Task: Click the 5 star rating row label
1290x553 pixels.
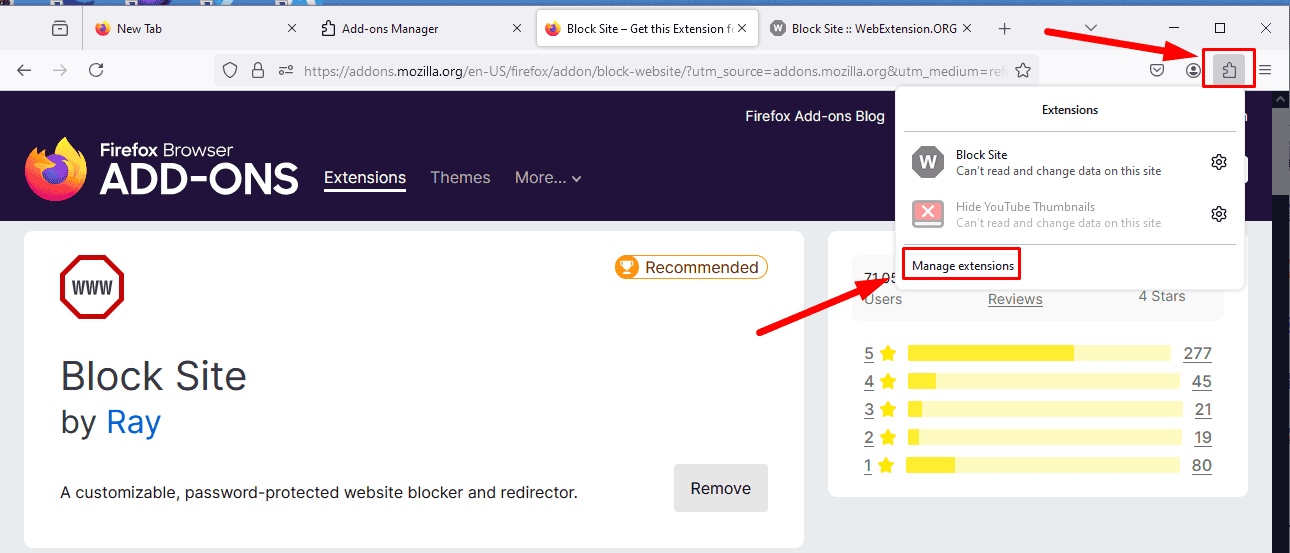Action: click(879, 353)
